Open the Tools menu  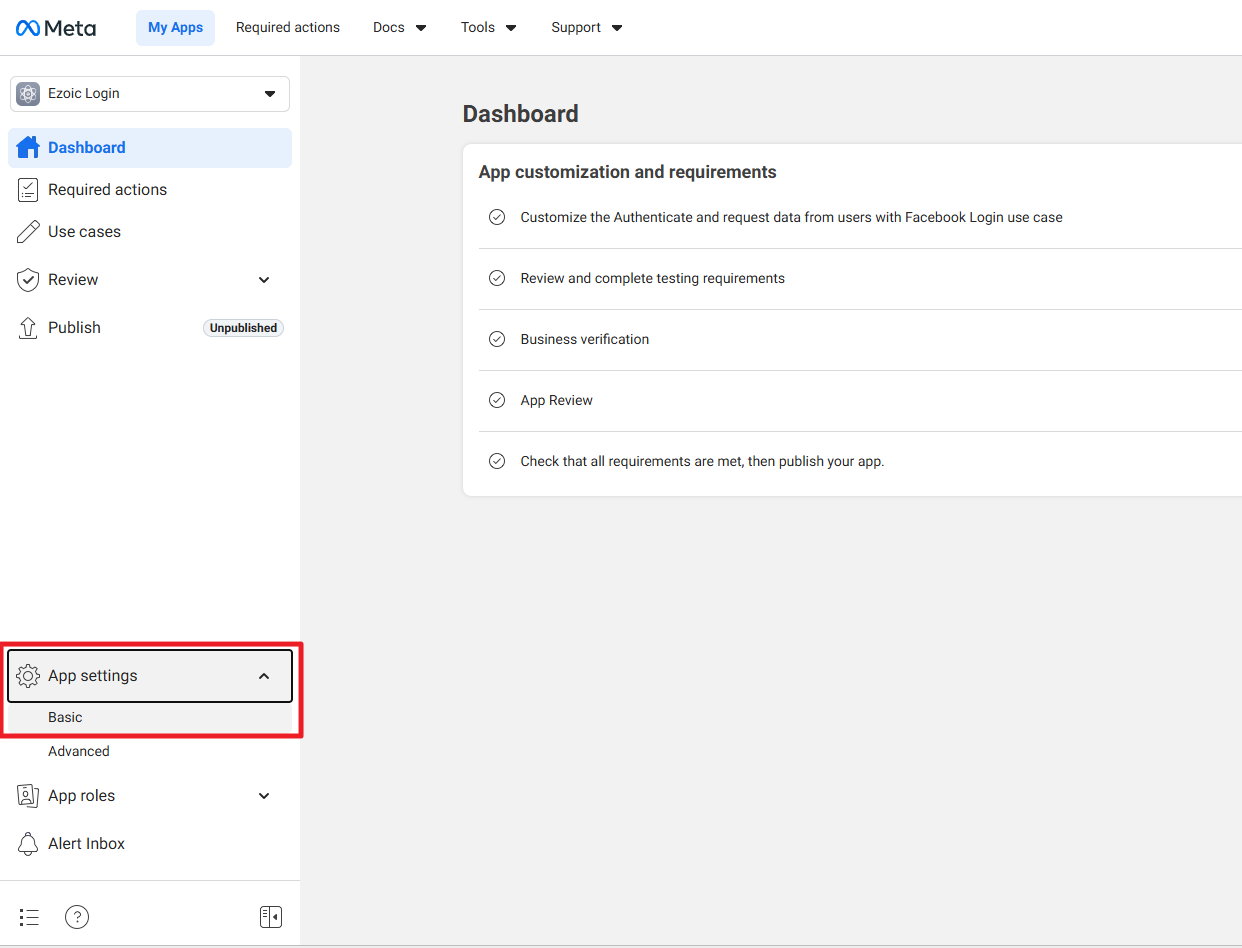coord(489,28)
